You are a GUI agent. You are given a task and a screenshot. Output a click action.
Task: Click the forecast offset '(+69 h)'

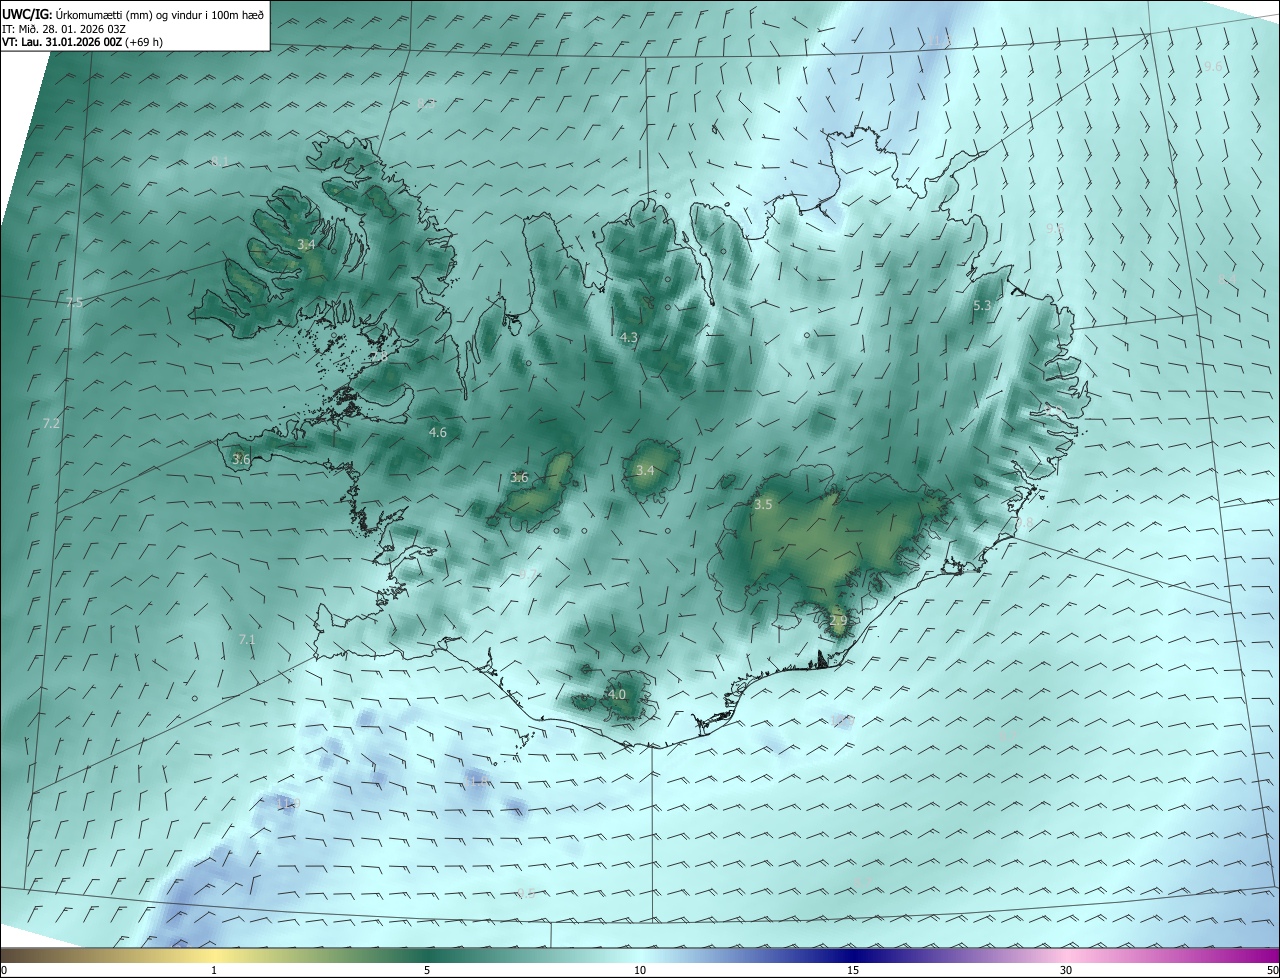pyautogui.click(x=144, y=42)
